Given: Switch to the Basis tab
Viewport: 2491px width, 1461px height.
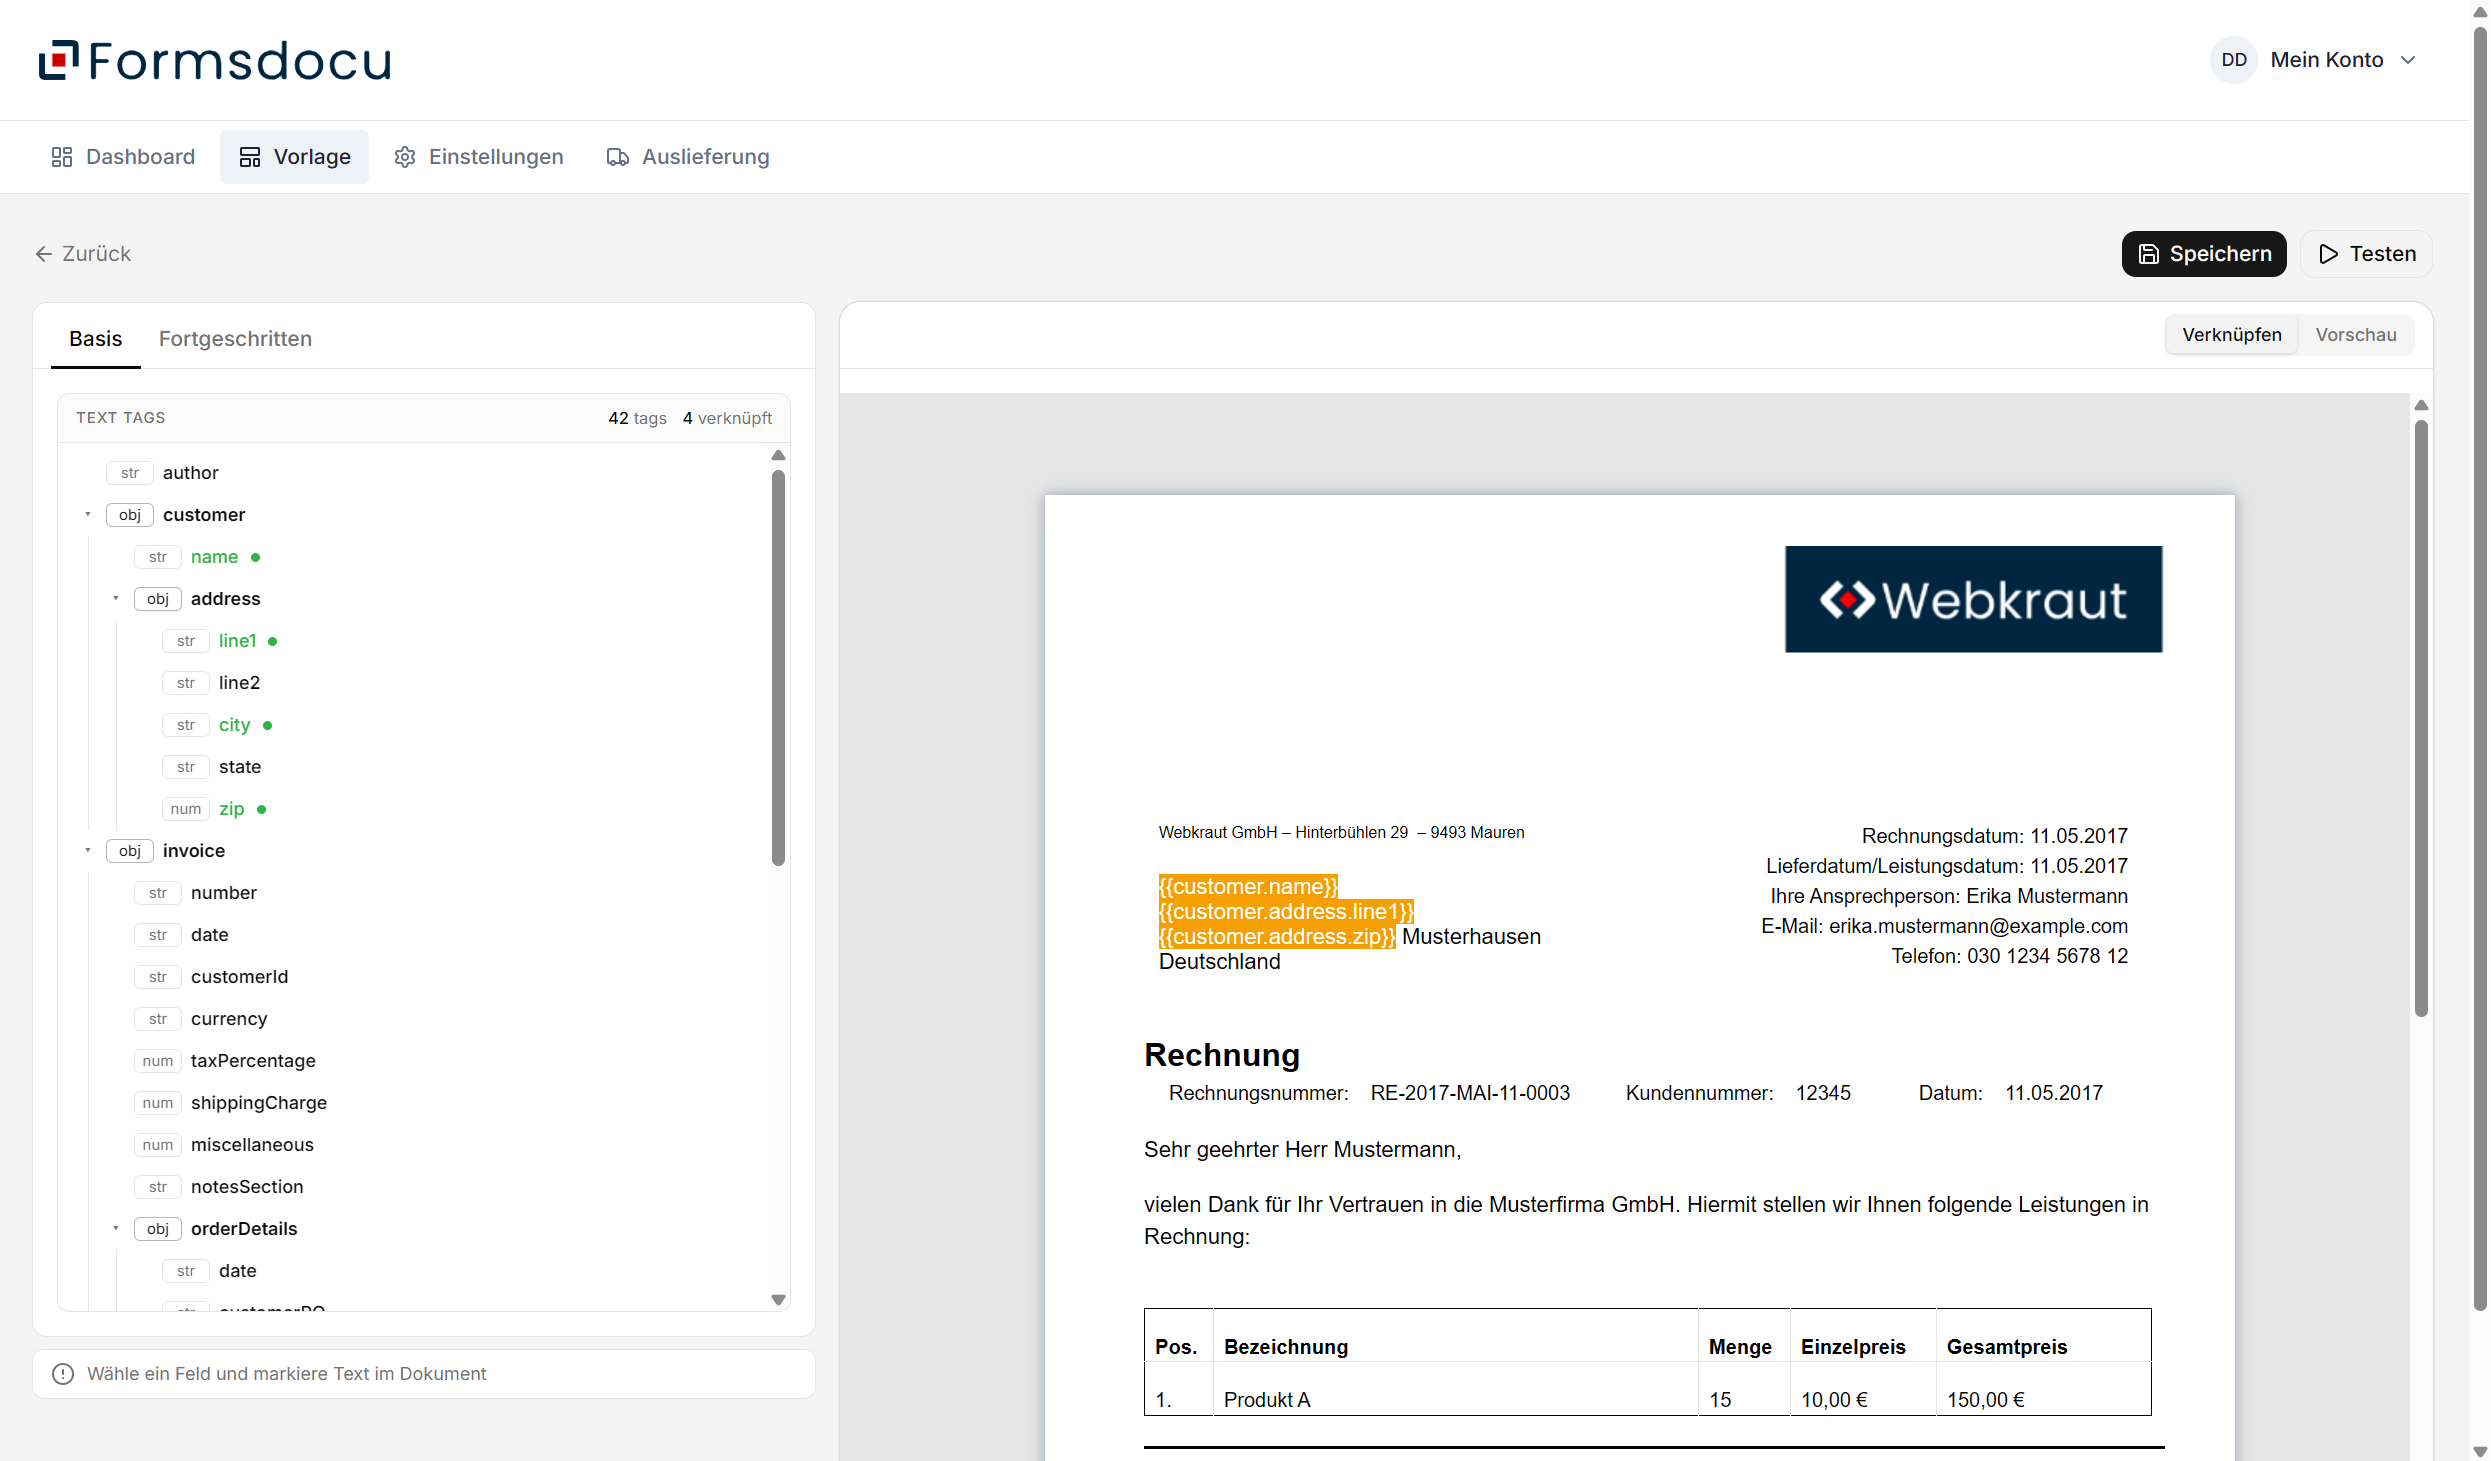Looking at the screenshot, I should [x=96, y=339].
